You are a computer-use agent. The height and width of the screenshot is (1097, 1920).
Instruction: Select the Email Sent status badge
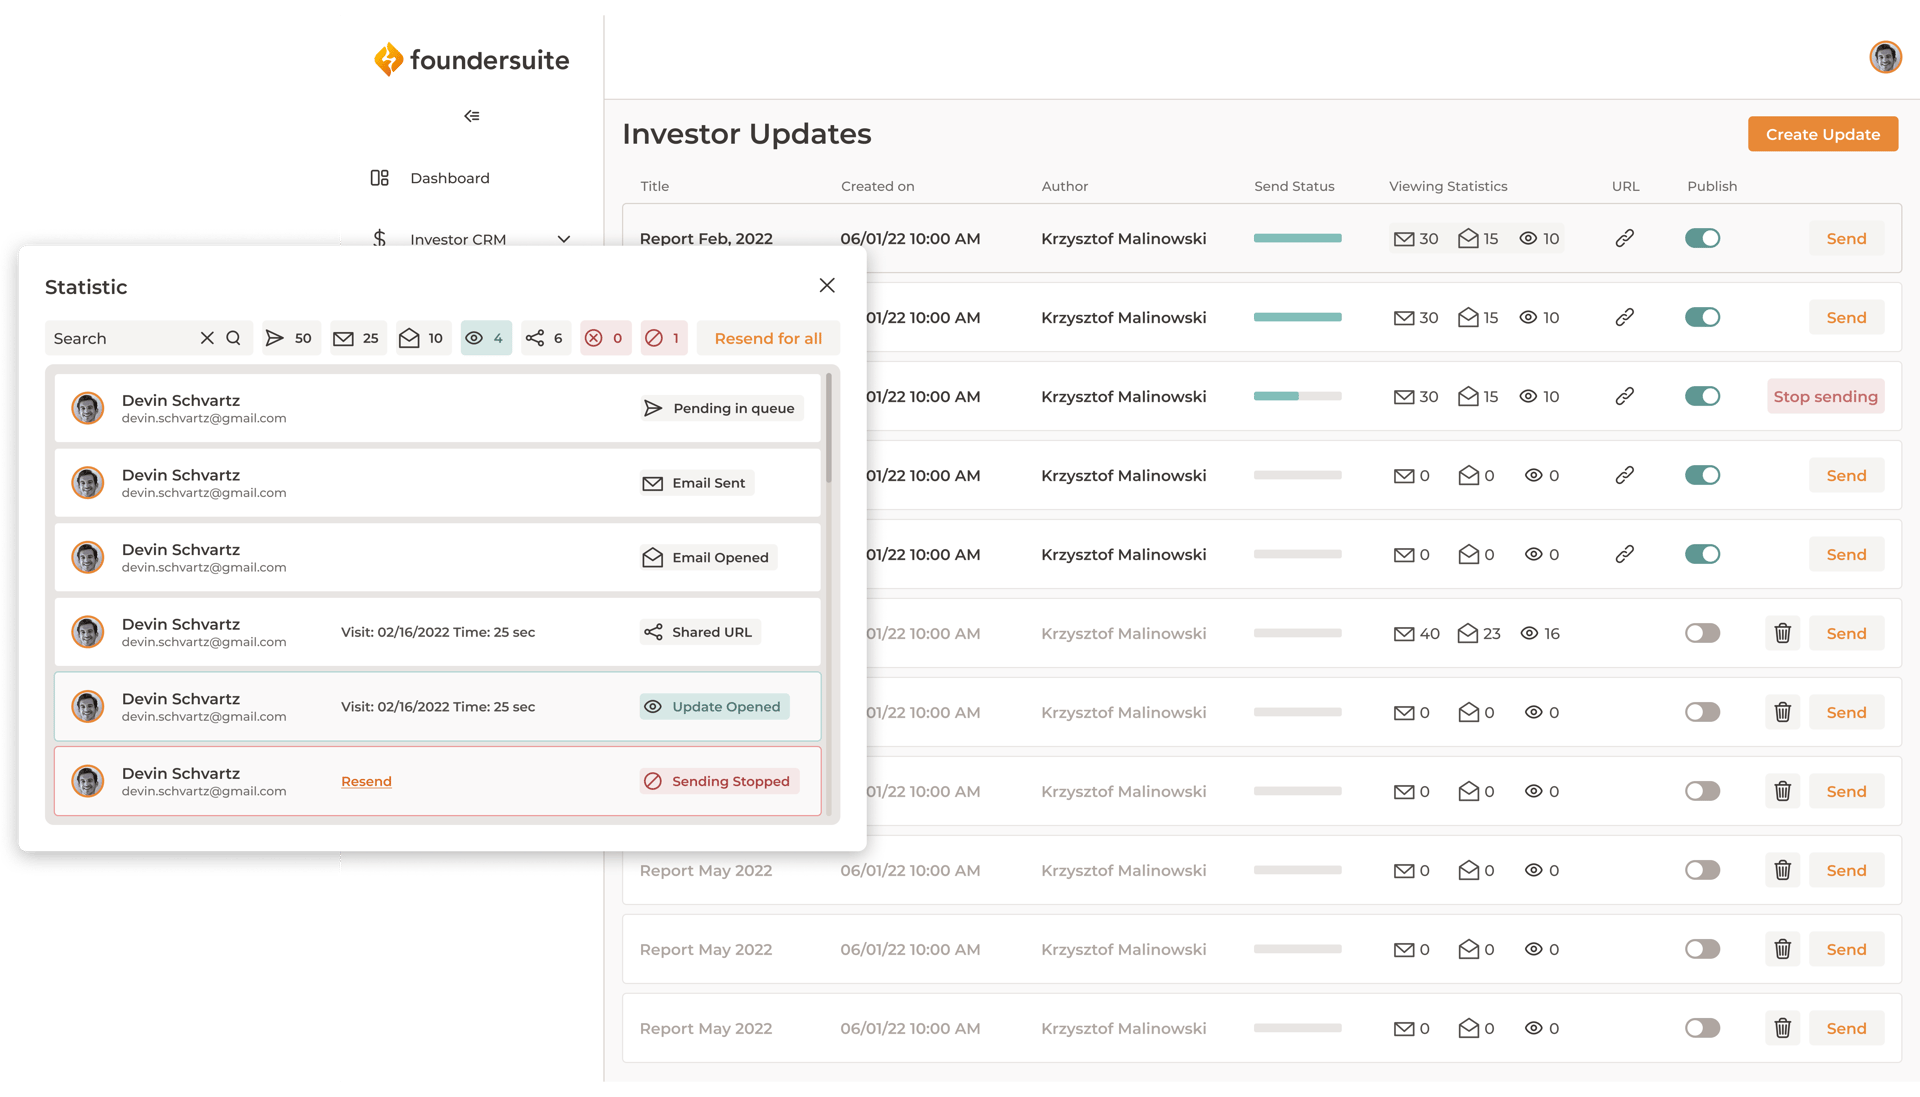(x=697, y=483)
